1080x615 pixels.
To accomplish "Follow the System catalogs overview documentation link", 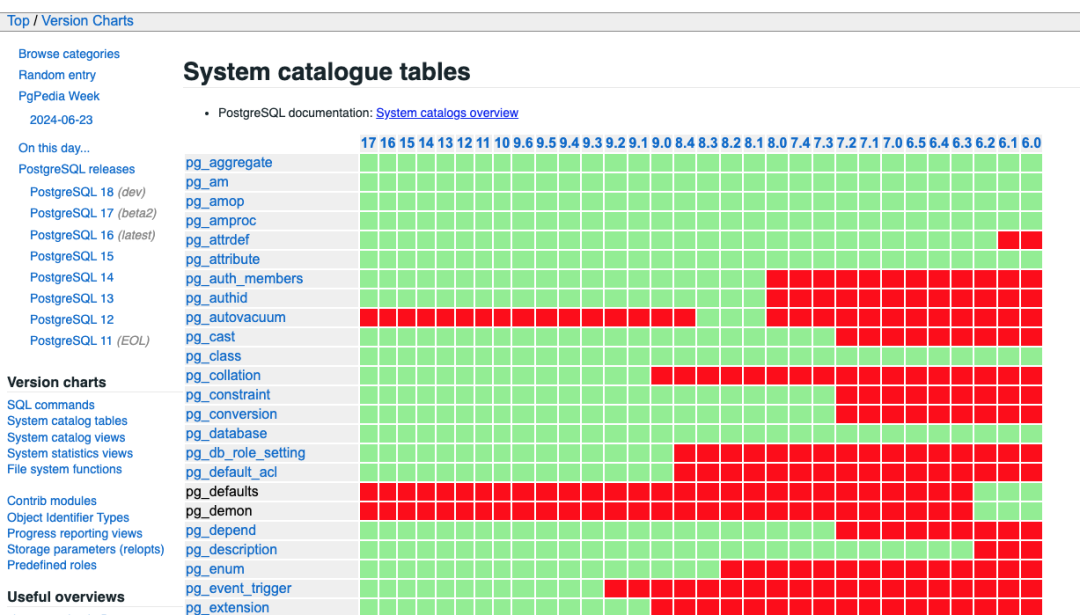I will click(447, 113).
